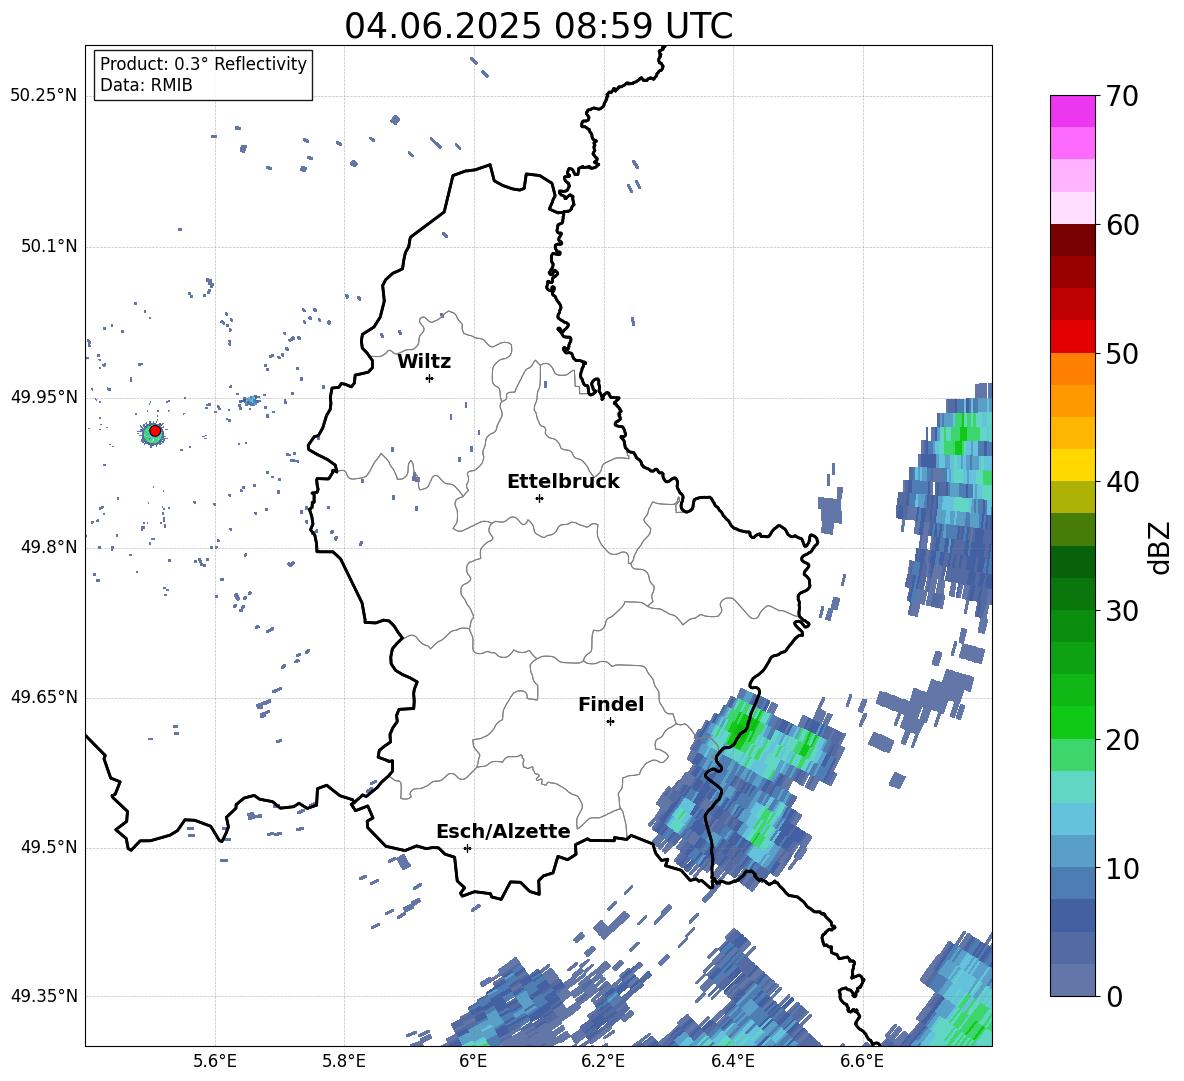Click the dark red colorbar segment below 60
This screenshot has width=1184, height=1081.
pyautogui.click(x=1072, y=240)
